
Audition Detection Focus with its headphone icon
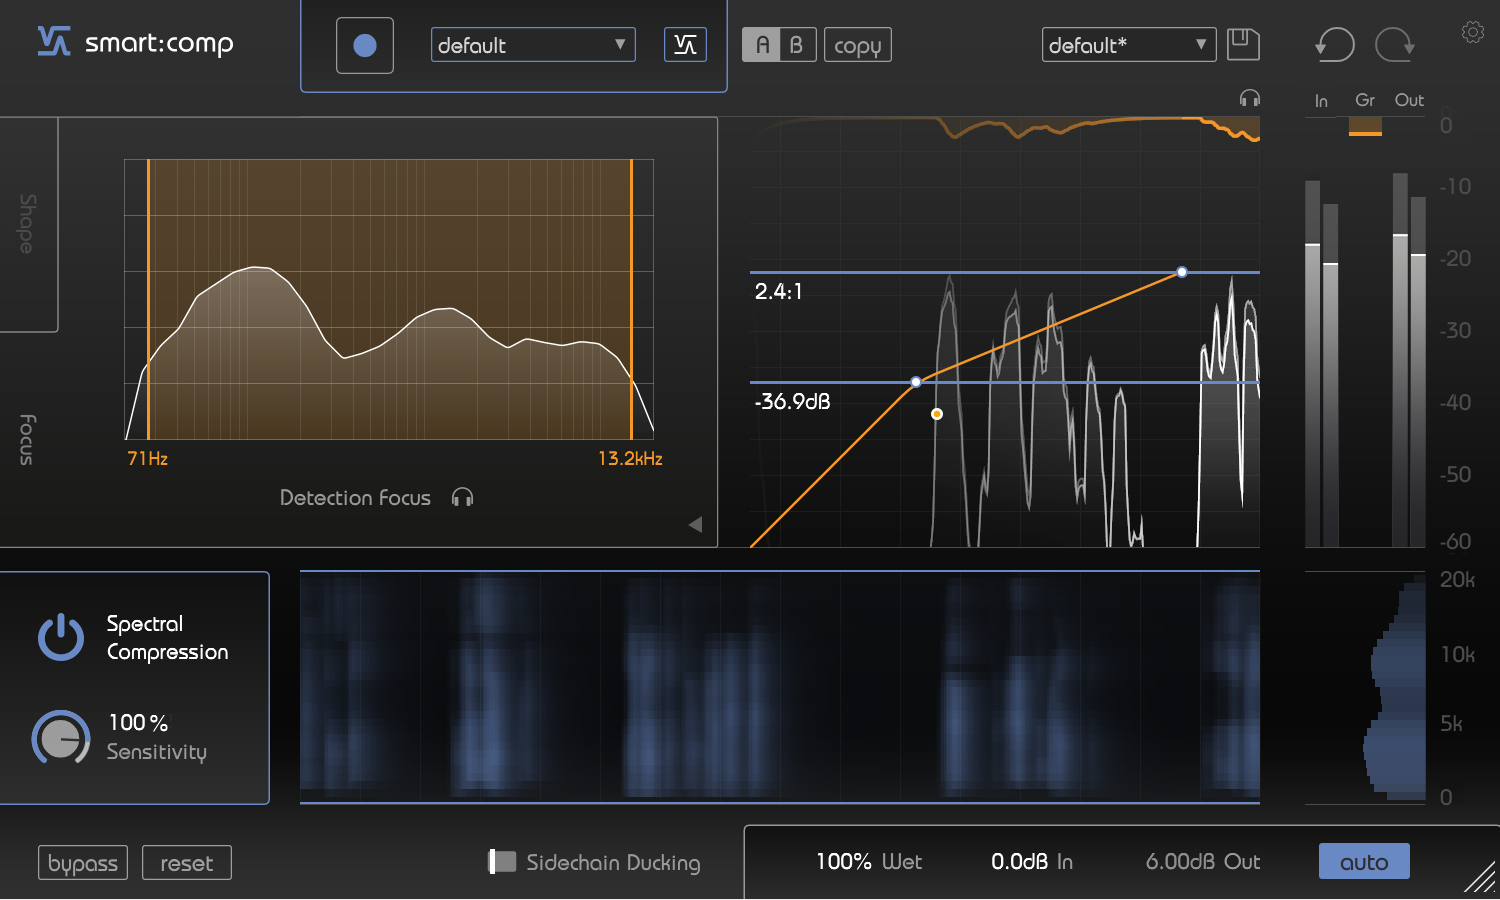[462, 497]
